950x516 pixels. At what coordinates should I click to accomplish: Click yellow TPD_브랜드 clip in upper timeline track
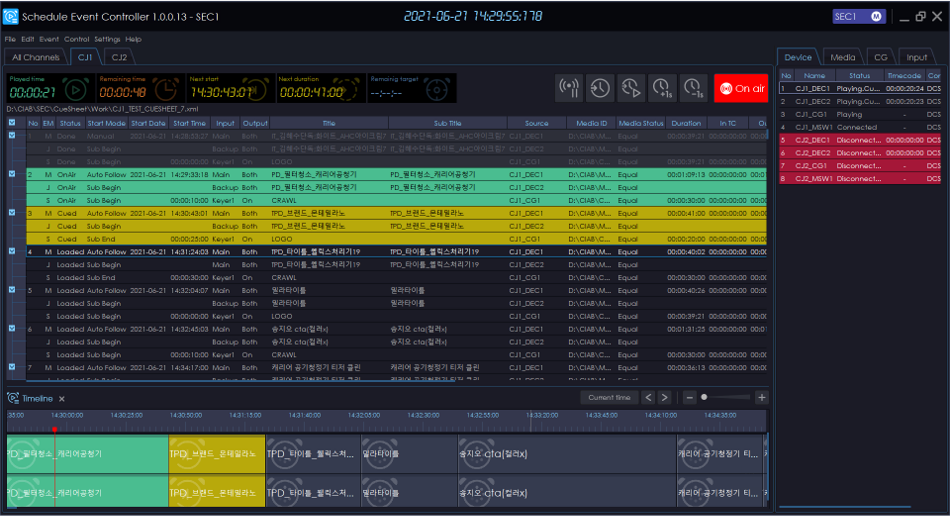[x=217, y=454]
